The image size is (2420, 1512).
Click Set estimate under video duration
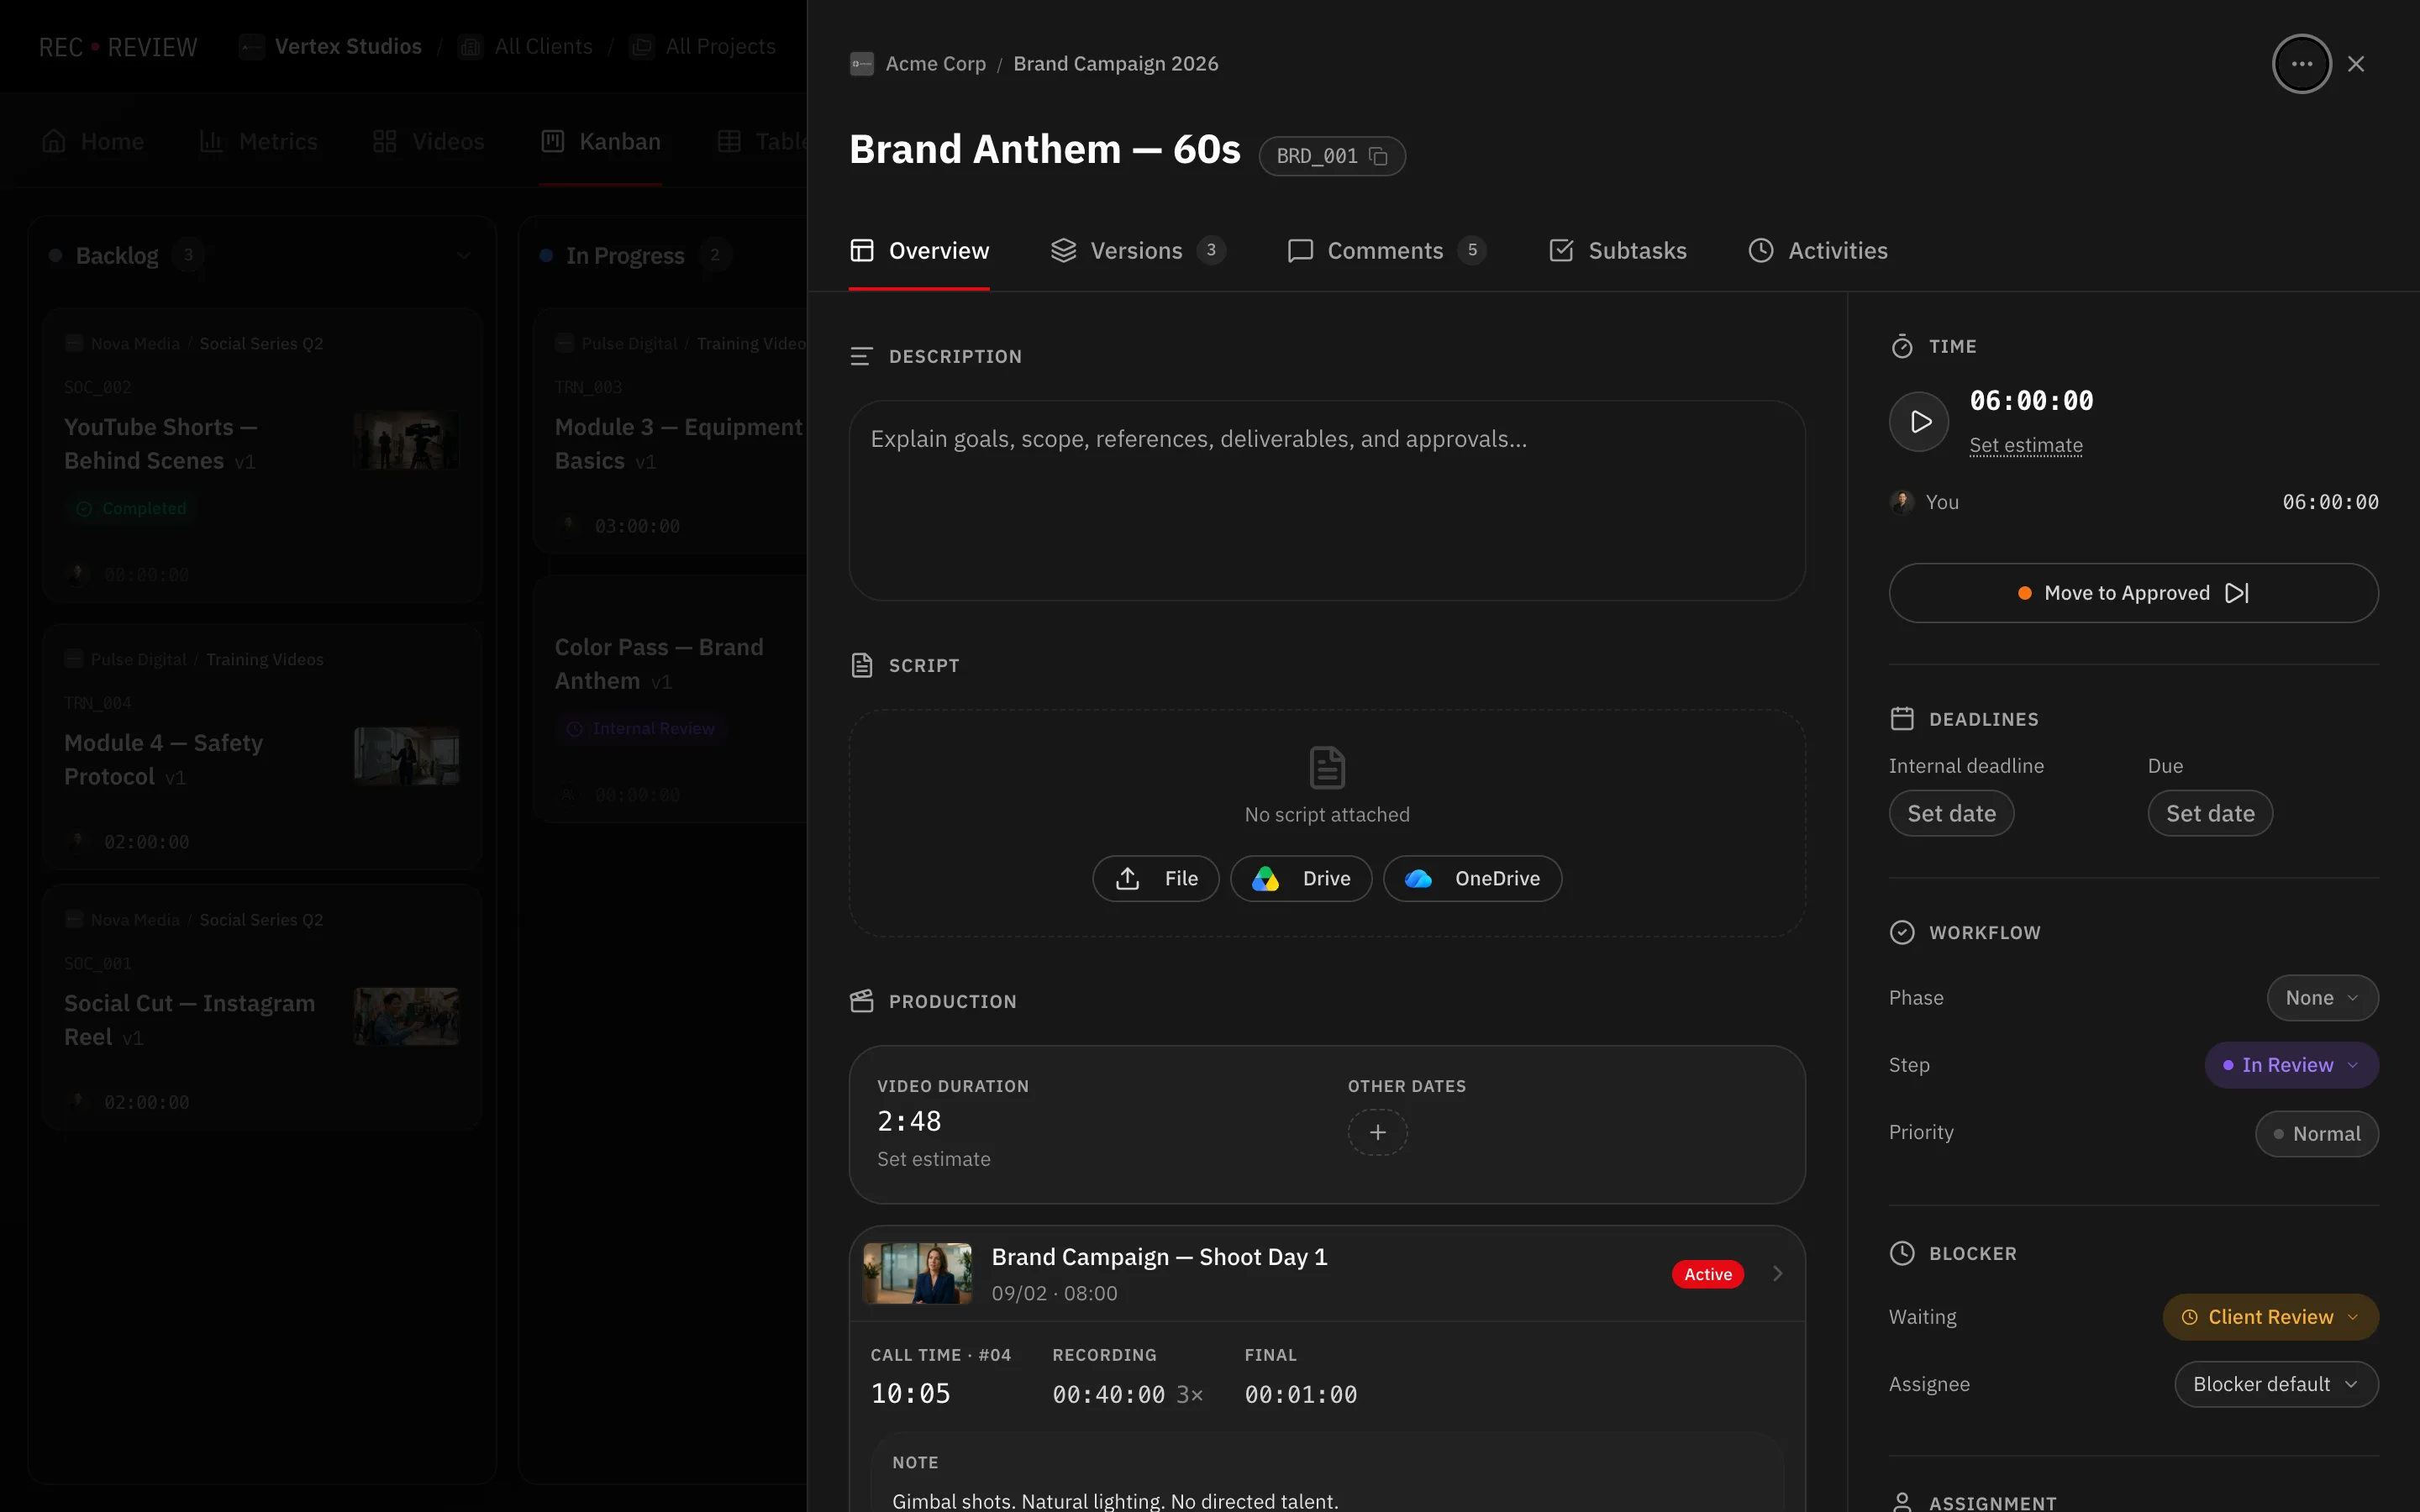click(x=933, y=1159)
